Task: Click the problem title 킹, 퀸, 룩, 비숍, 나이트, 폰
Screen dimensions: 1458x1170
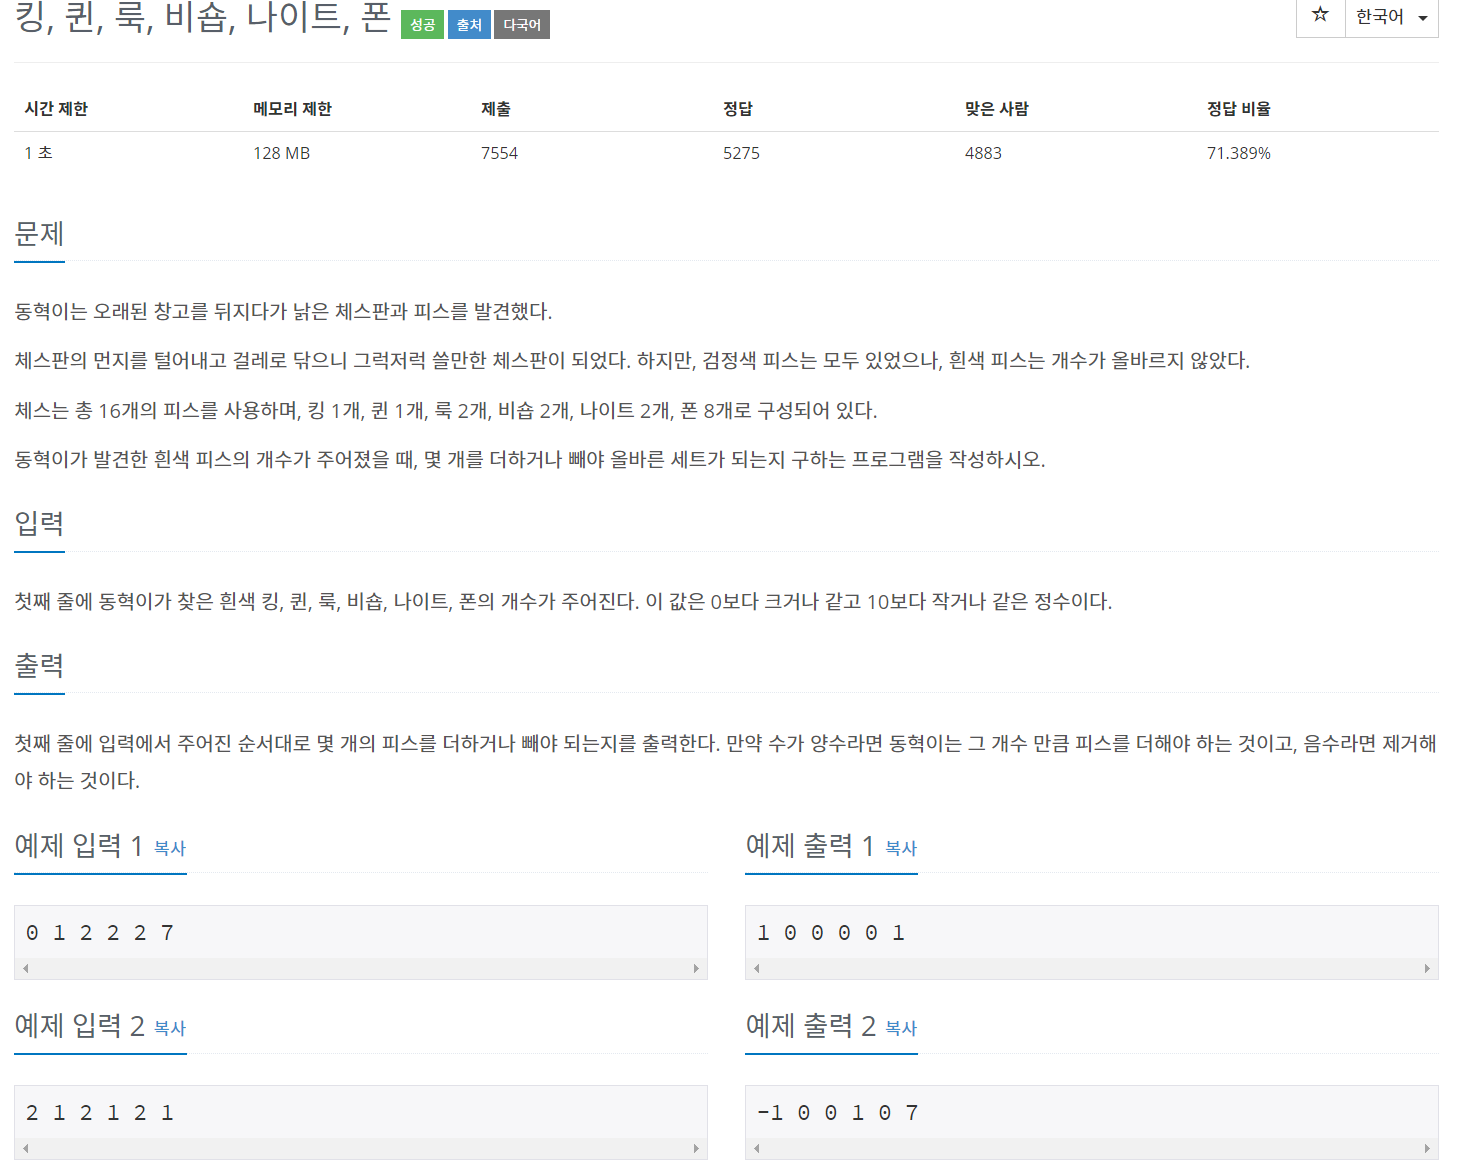Action: click(x=203, y=18)
